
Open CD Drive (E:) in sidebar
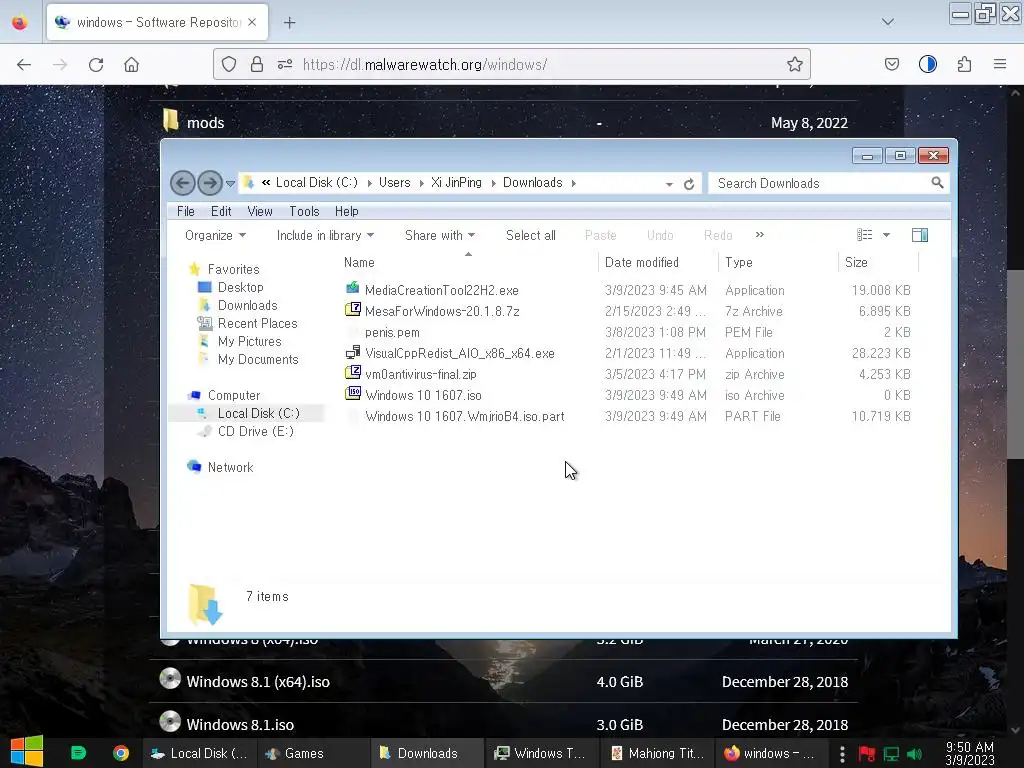coord(255,431)
